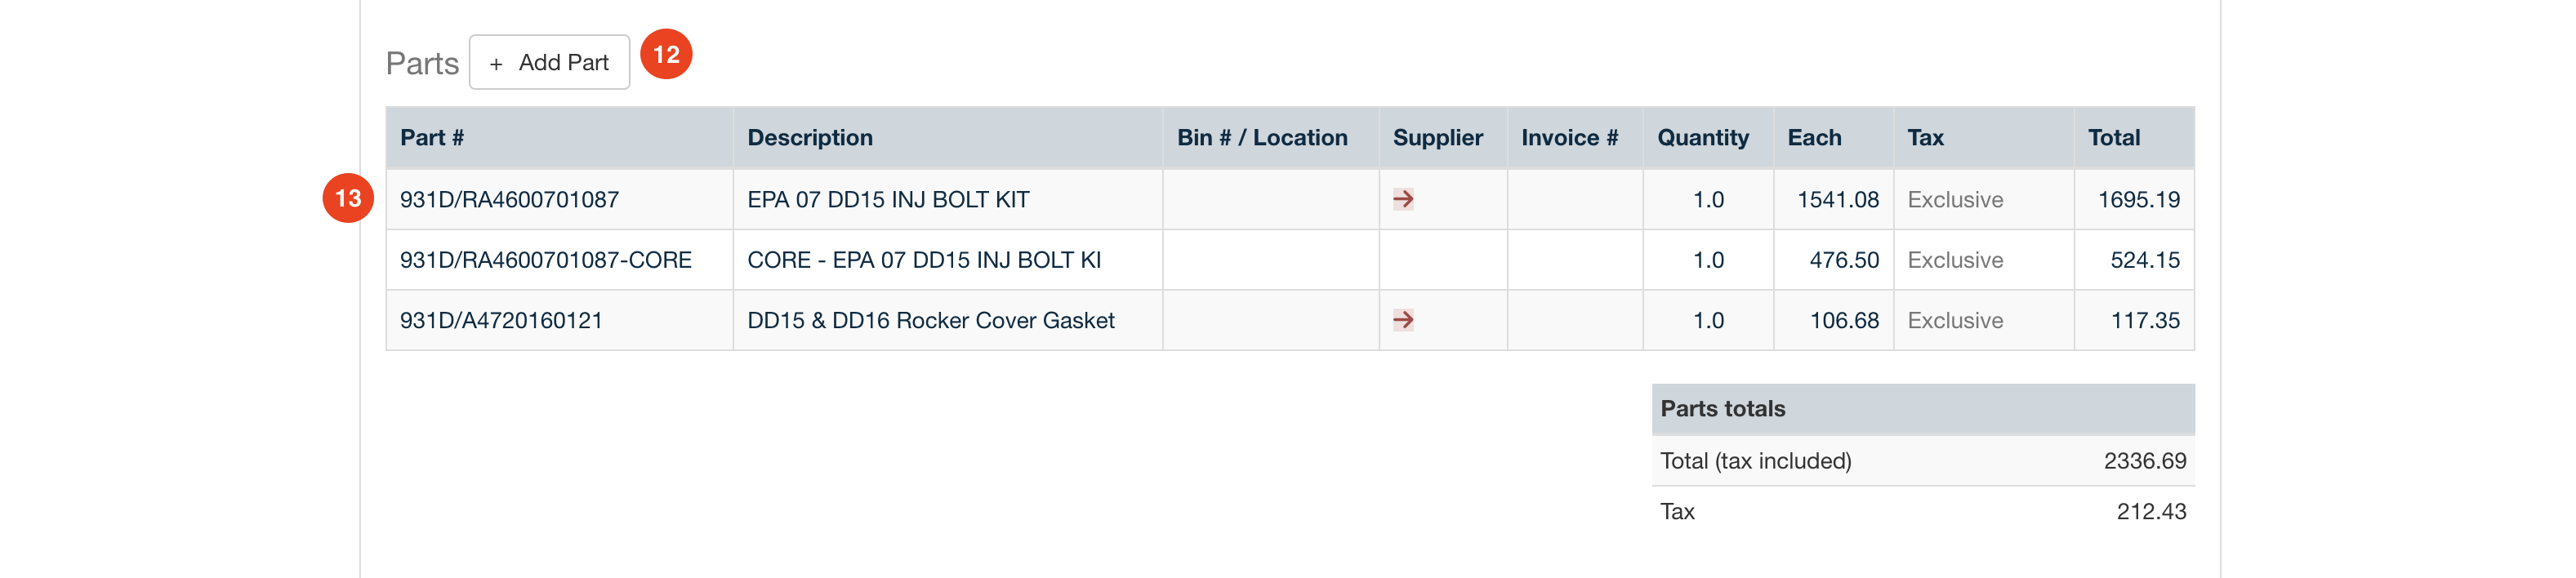The image size is (2576, 578).
Task: Click the numbered marker 13
Action: coord(348,198)
